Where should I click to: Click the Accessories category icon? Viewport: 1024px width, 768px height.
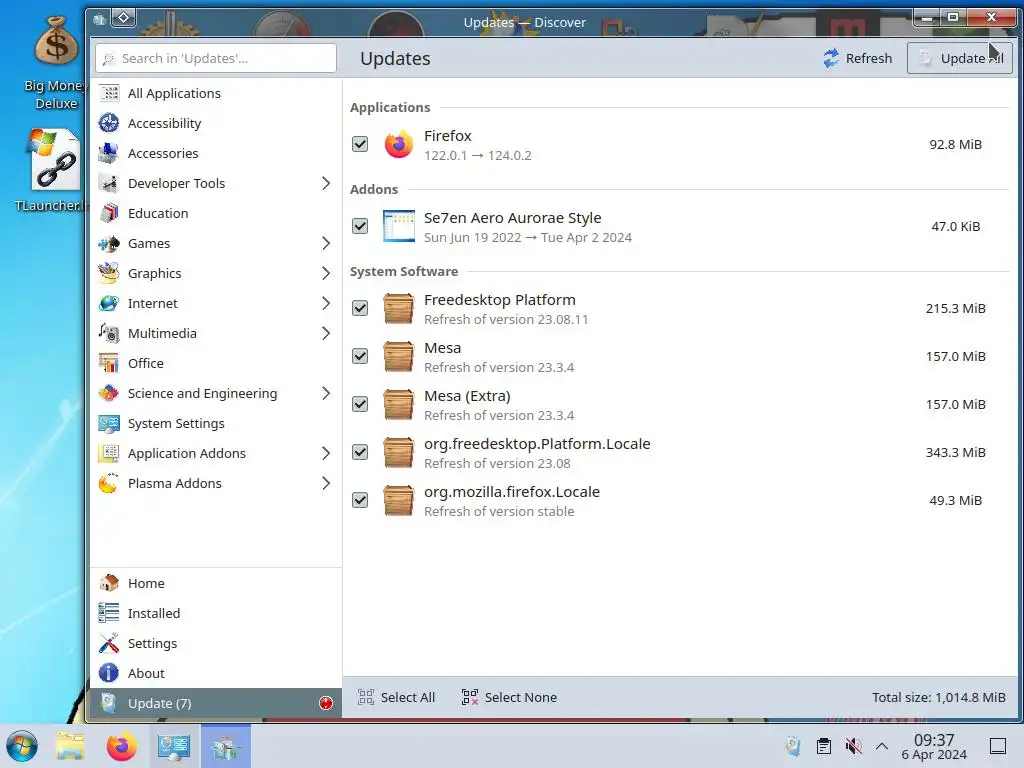(x=108, y=153)
